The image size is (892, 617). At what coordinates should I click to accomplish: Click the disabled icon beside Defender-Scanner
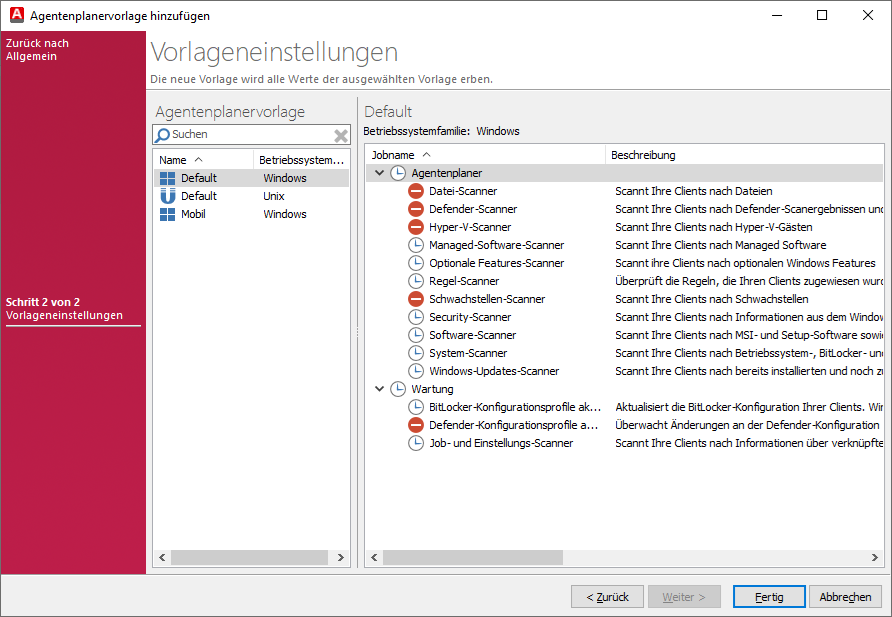pyautogui.click(x=416, y=209)
